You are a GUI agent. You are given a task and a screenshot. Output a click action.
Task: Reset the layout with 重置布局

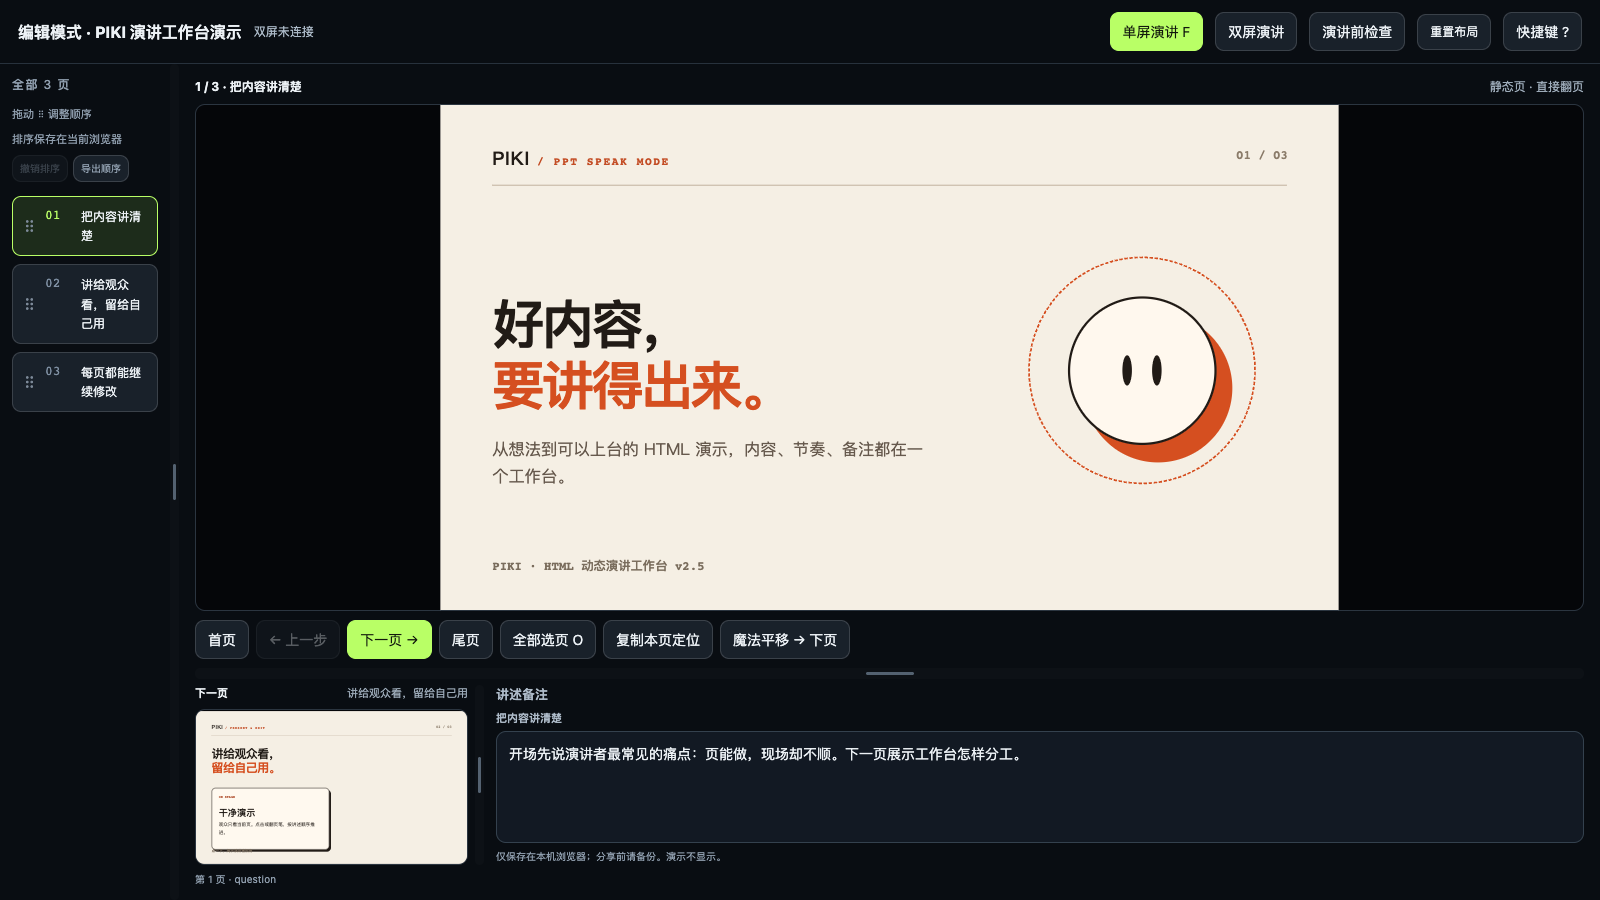coord(1454,32)
